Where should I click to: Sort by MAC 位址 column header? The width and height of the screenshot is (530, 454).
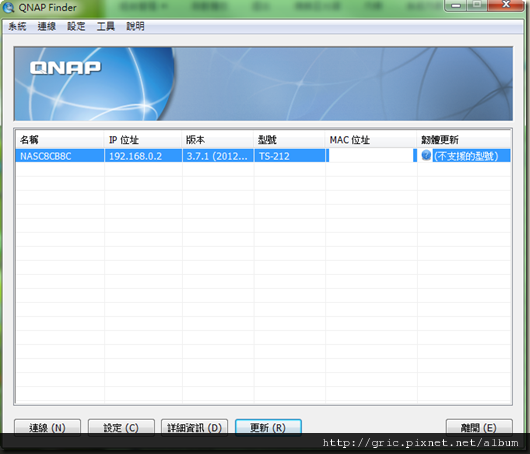pyautogui.click(x=370, y=140)
